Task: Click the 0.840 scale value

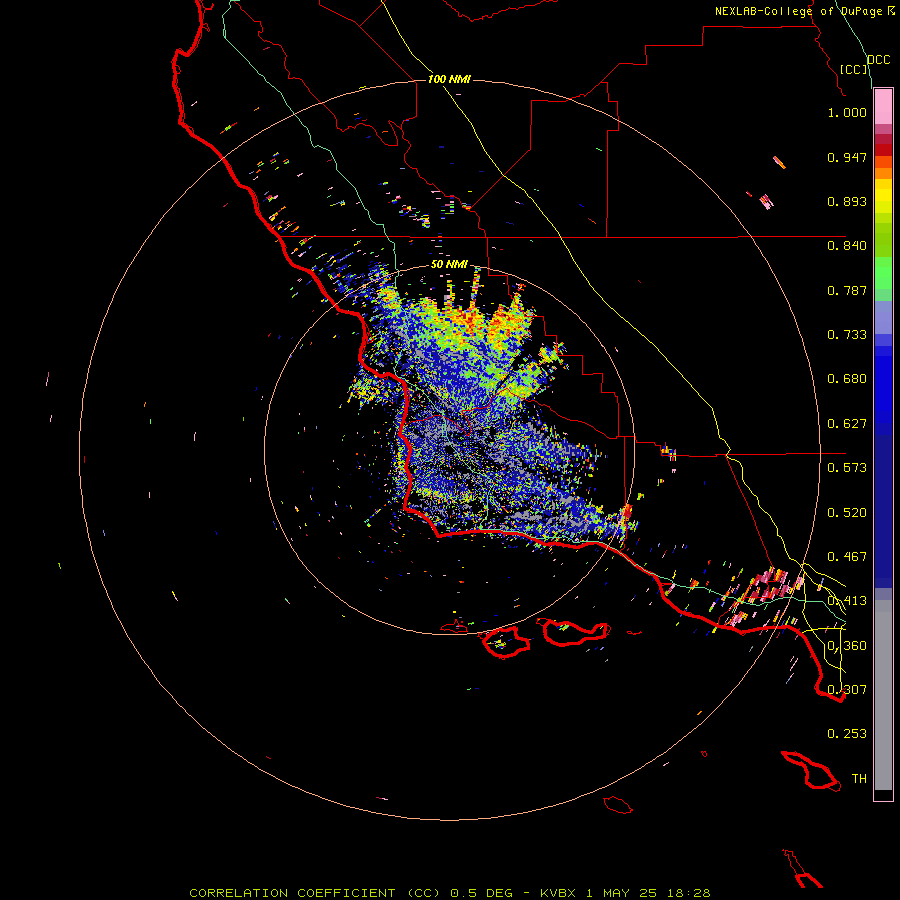Action: pyautogui.click(x=847, y=246)
